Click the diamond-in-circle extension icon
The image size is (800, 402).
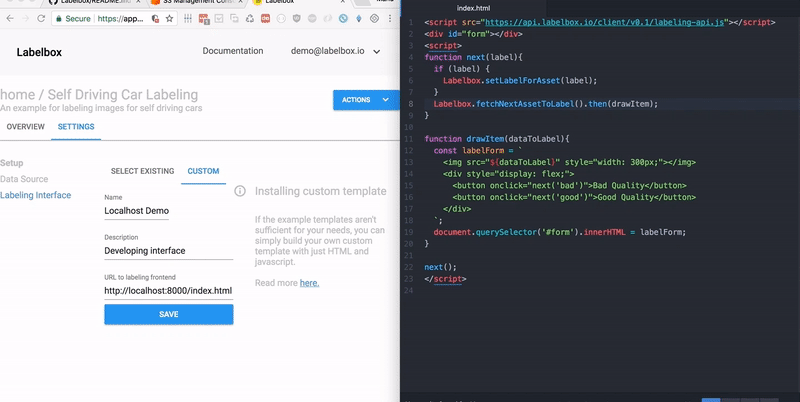coord(374,19)
